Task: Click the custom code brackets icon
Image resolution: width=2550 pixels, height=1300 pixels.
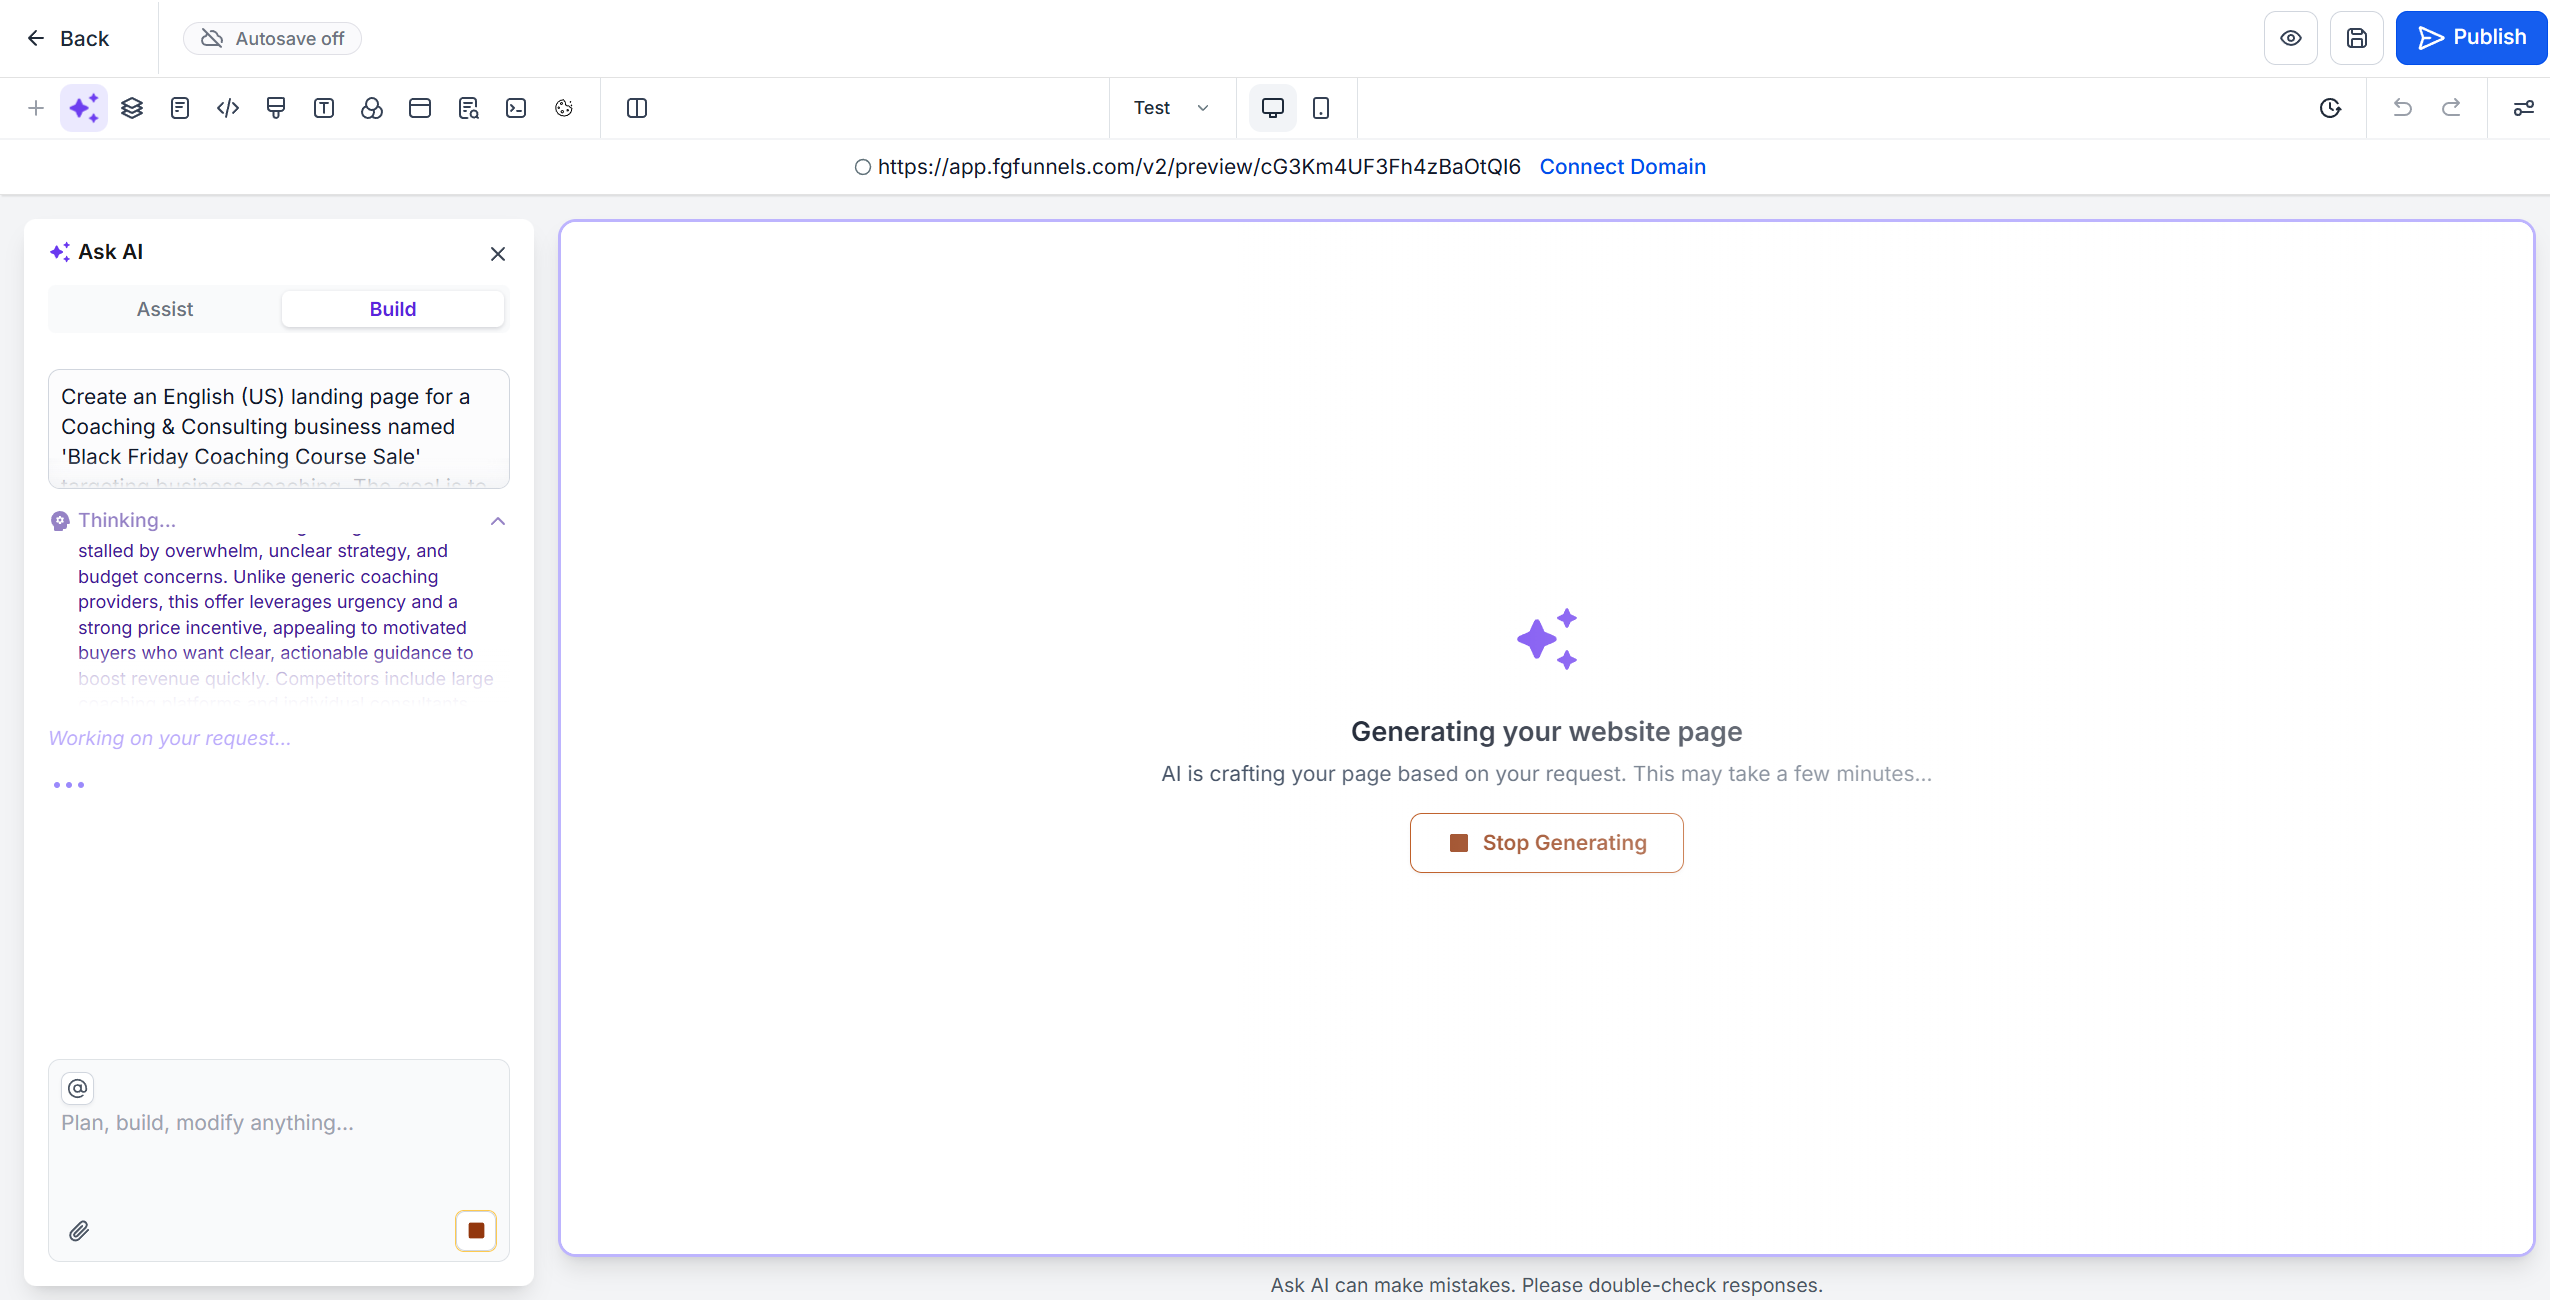Action: coord(228,108)
